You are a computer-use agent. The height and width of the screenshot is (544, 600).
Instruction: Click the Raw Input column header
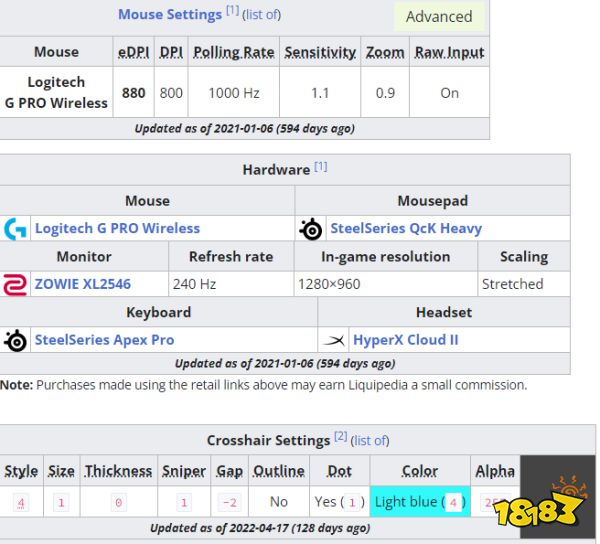(x=450, y=52)
